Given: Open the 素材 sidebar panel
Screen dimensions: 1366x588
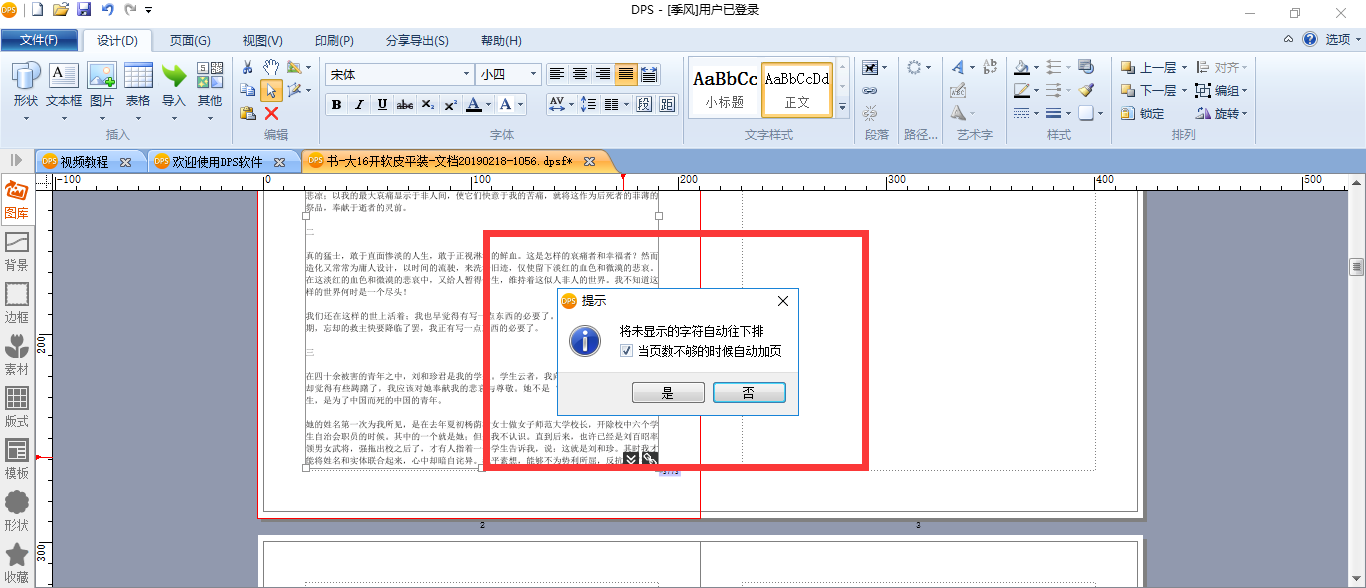Looking at the screenshot, I should pos(17,356).
